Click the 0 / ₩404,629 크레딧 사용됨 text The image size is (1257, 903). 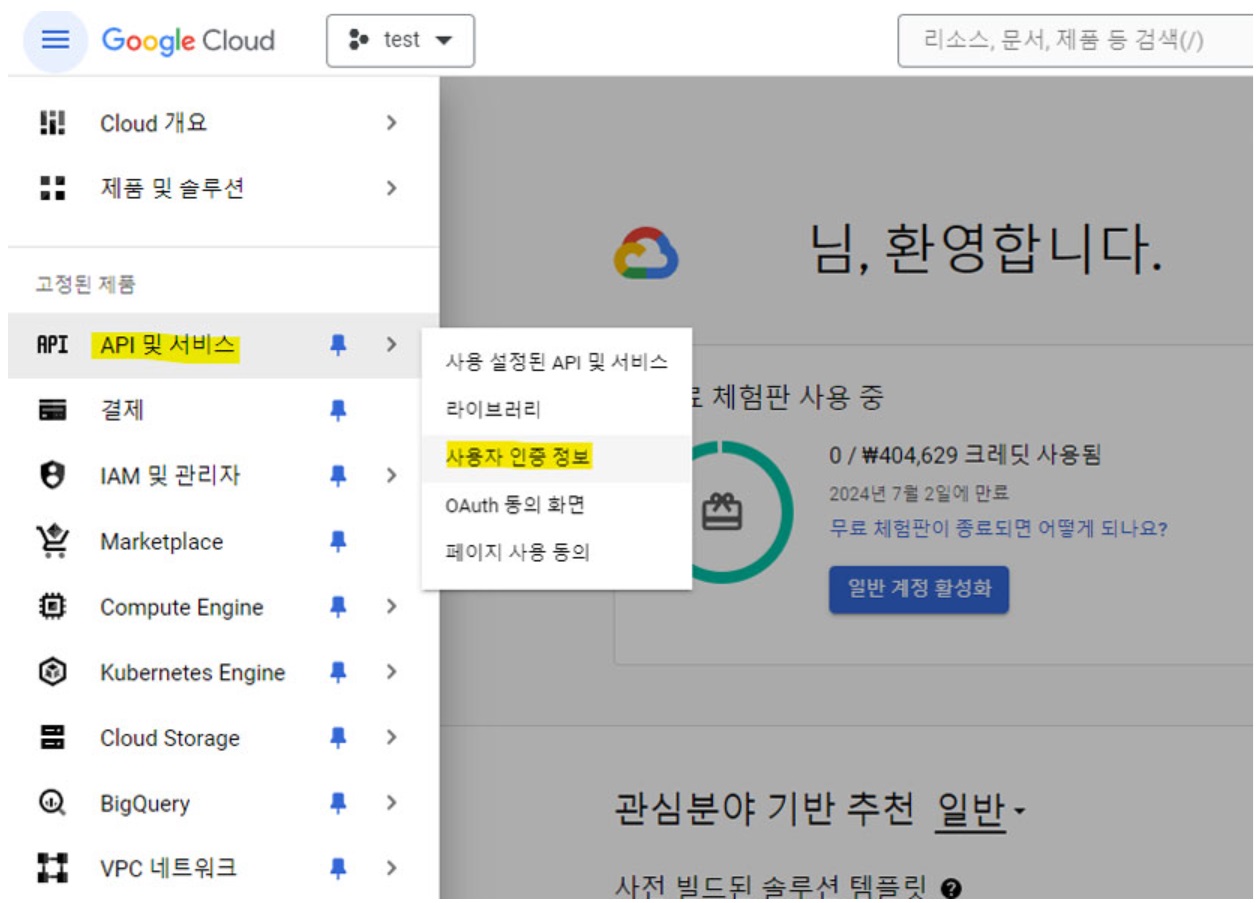[x=965, y=456]
